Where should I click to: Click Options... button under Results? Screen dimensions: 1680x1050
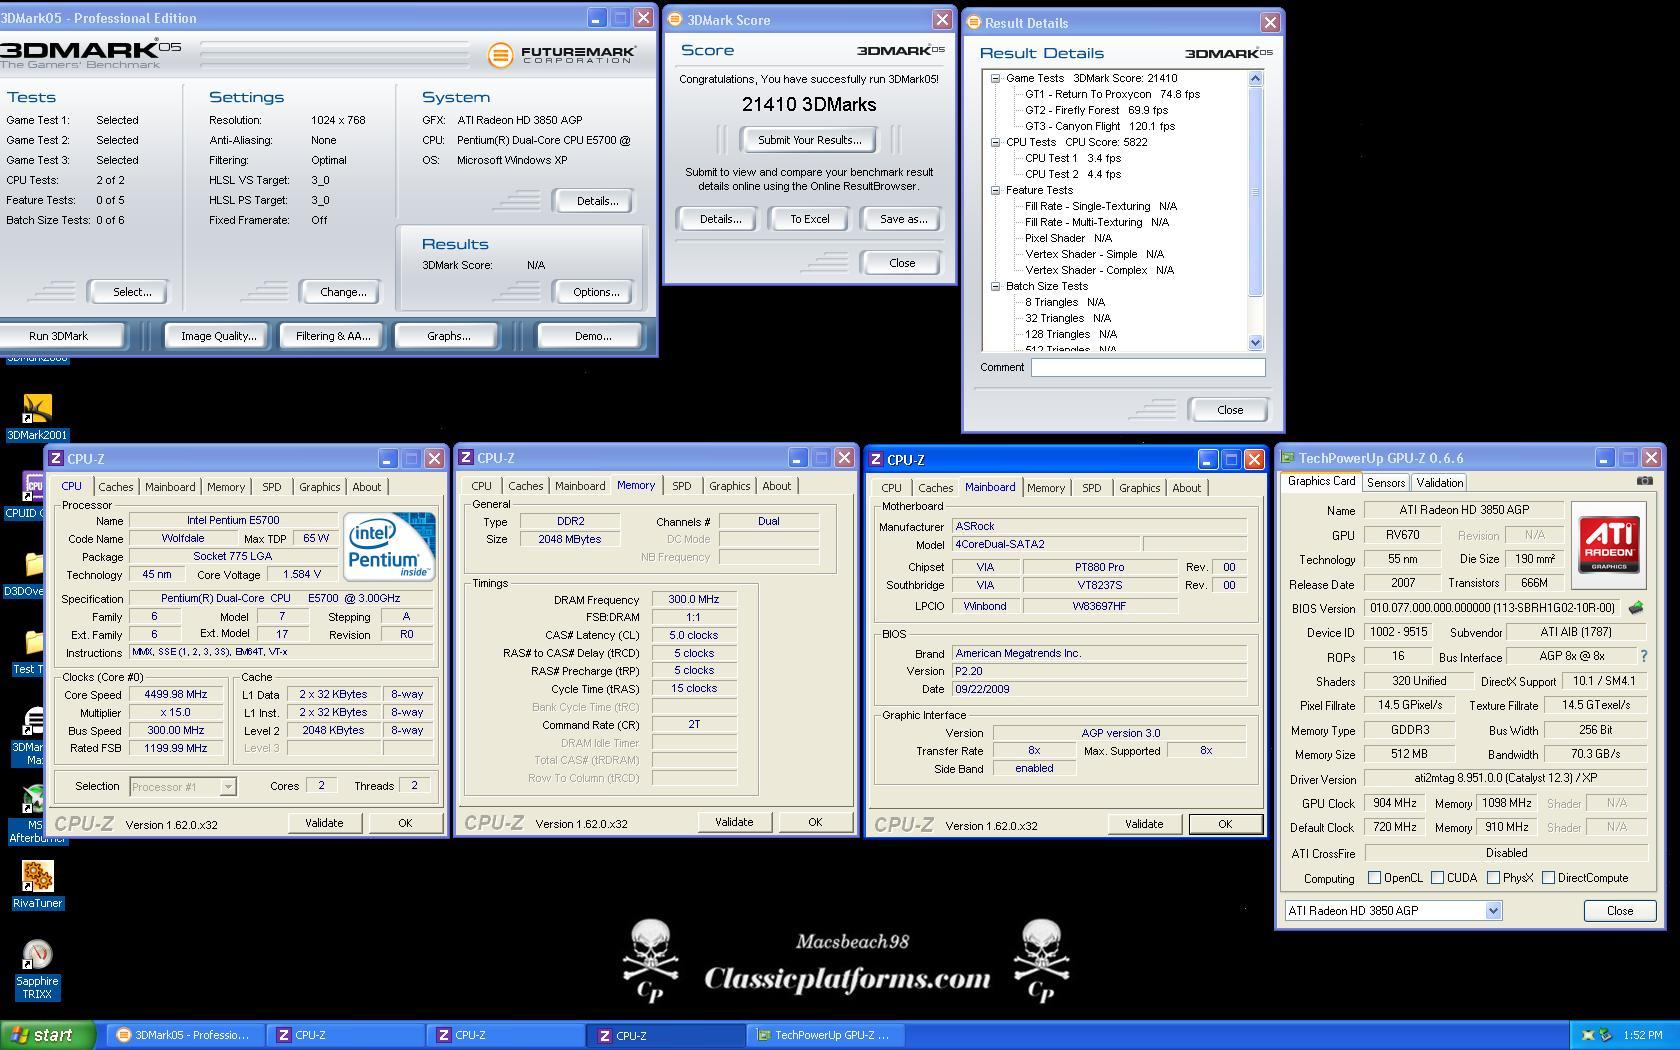[x=595, y=292]
